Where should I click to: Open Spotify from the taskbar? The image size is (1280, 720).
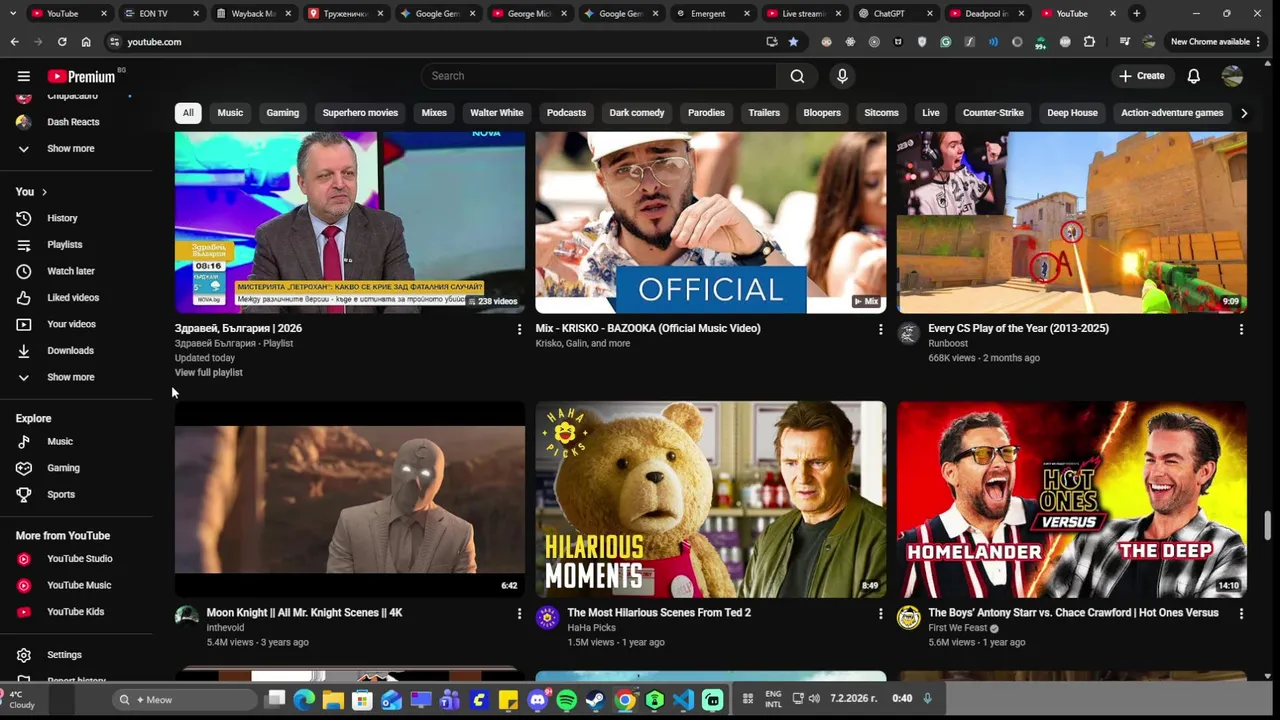point(566,700)
